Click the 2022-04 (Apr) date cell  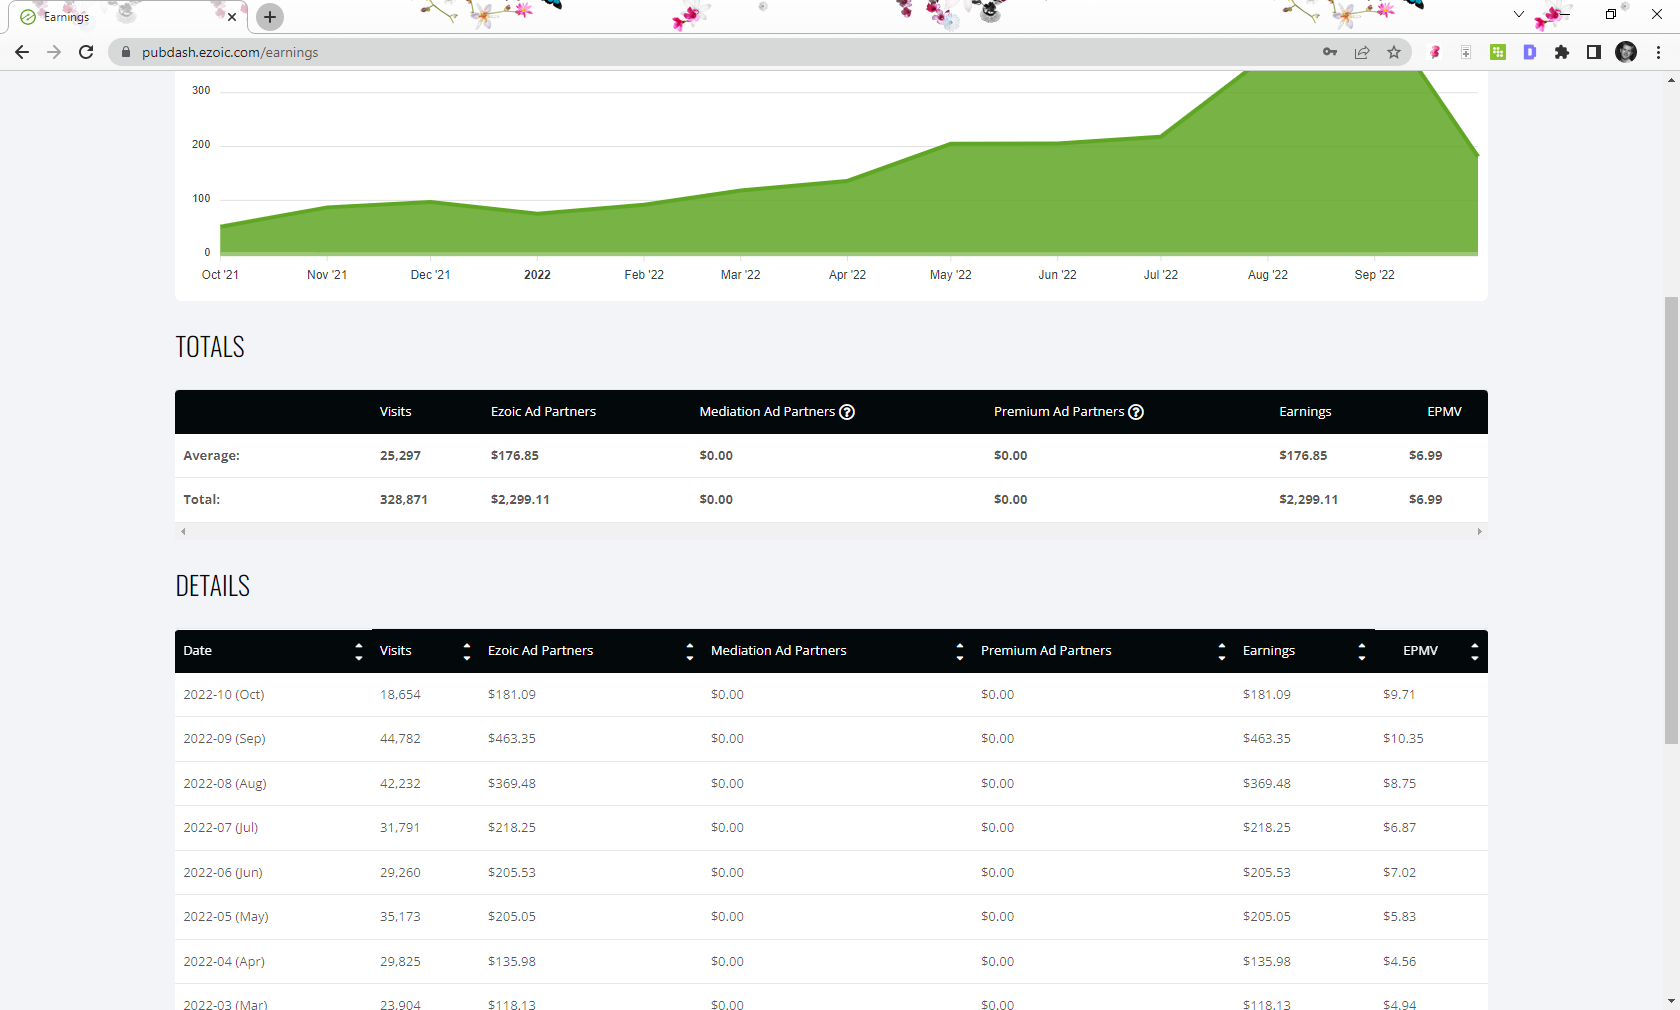[224, 962]
